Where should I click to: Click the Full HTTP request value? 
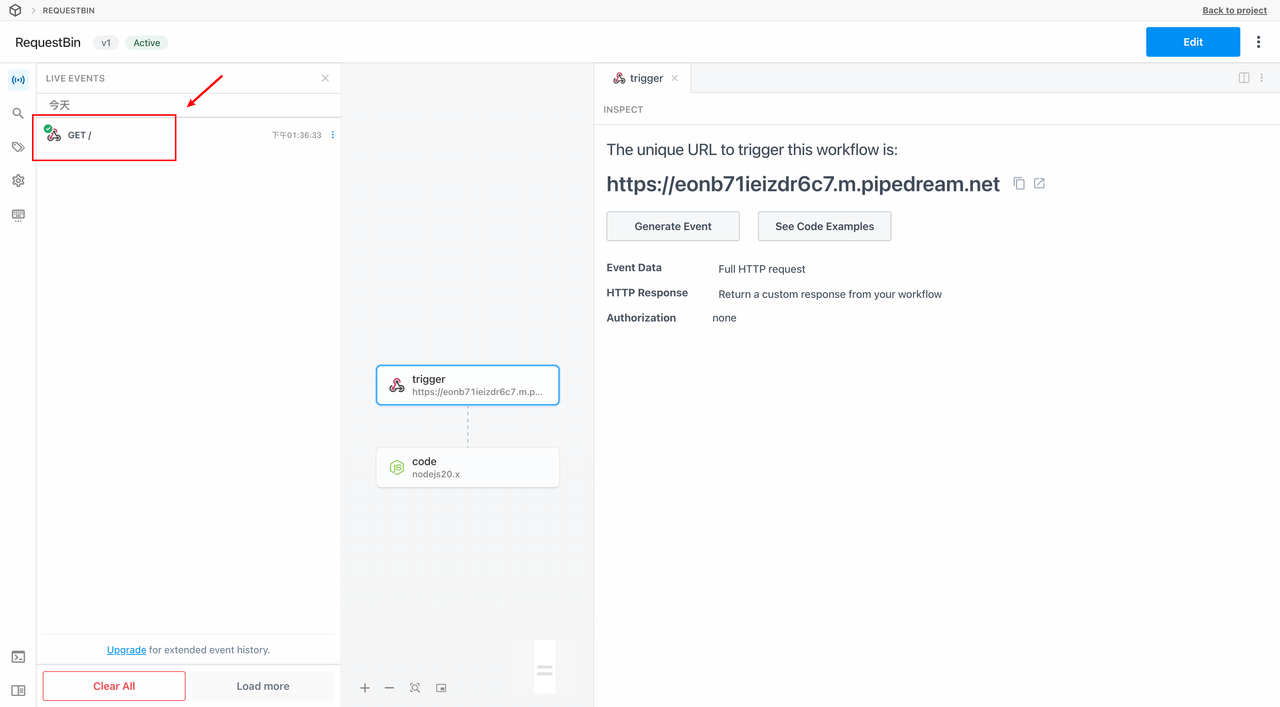point(762,269)
